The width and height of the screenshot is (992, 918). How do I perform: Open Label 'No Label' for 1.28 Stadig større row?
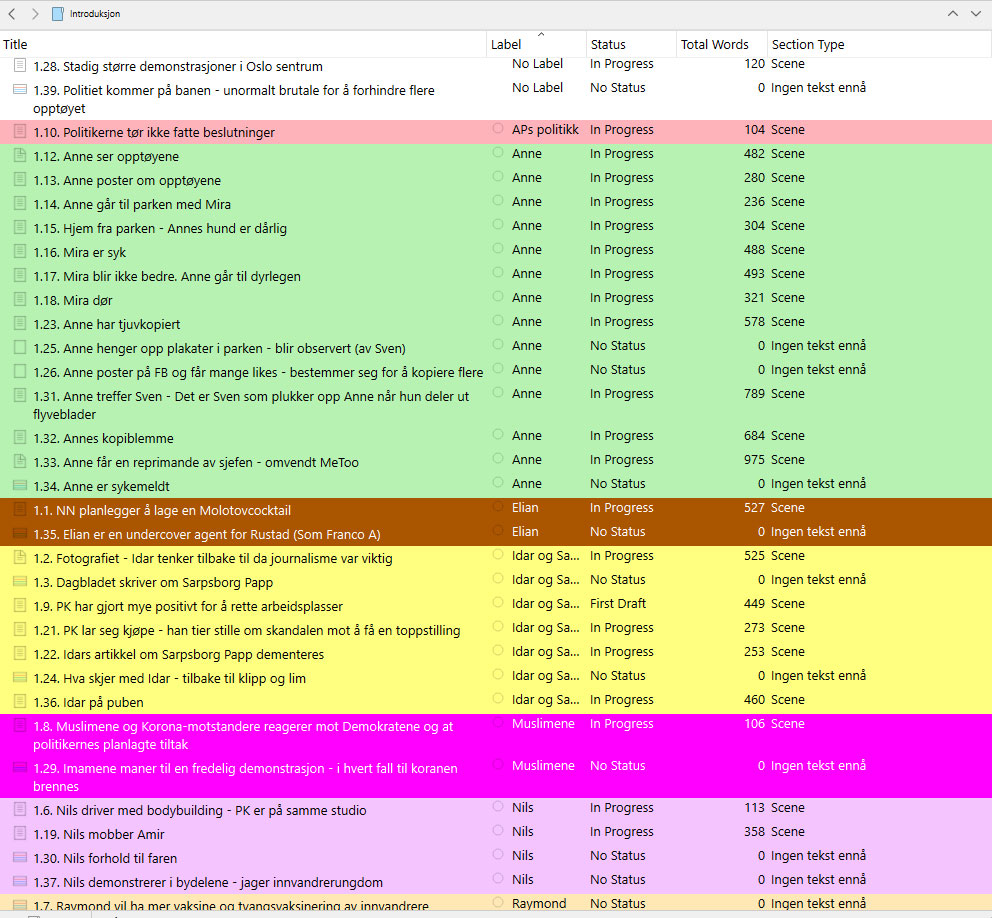pos(538,63)
